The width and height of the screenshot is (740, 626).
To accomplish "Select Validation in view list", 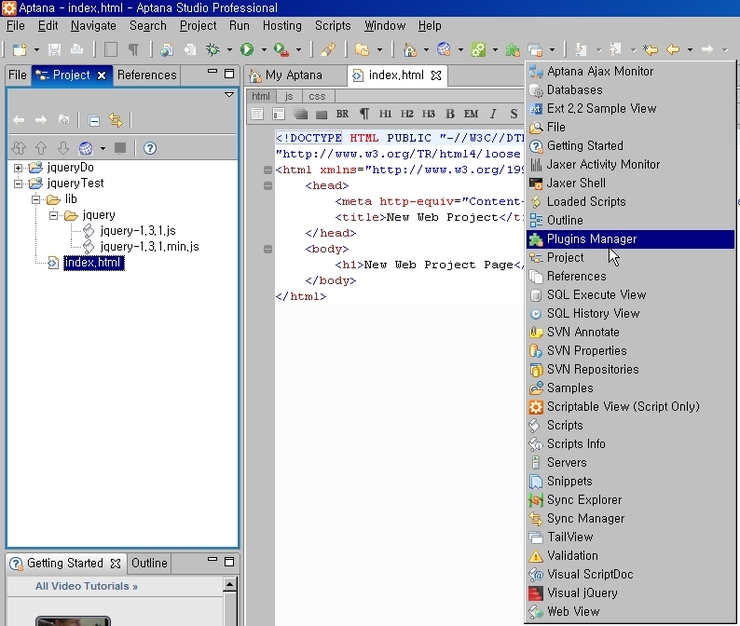I will click(630, 556).
